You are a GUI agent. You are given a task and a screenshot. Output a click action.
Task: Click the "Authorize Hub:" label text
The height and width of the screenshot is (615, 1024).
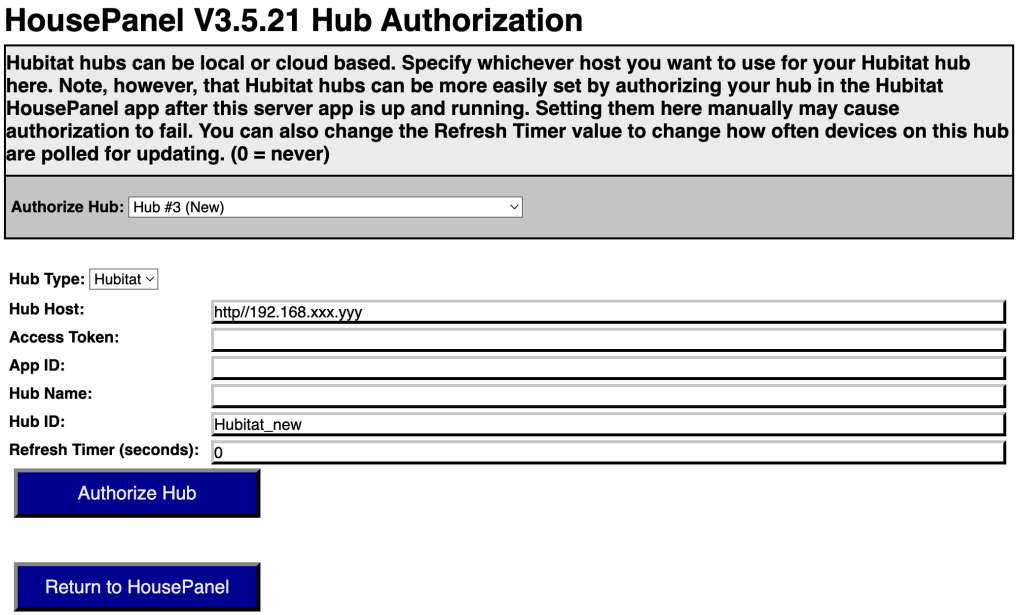pyautogui.click(x=67, y=207)
